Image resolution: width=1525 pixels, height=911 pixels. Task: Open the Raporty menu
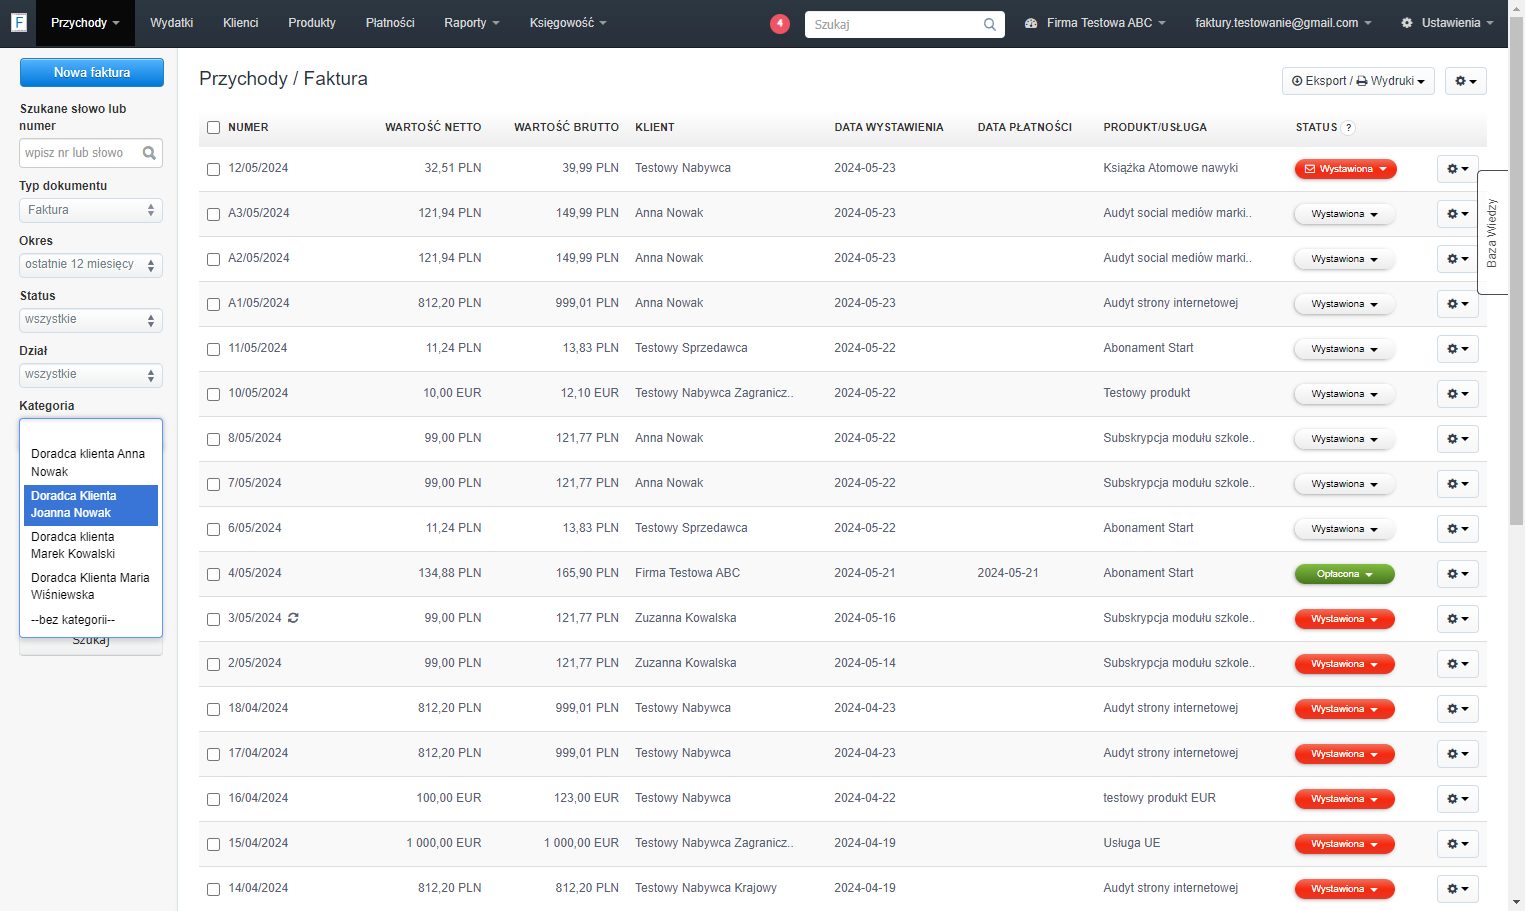coord(472,23)
